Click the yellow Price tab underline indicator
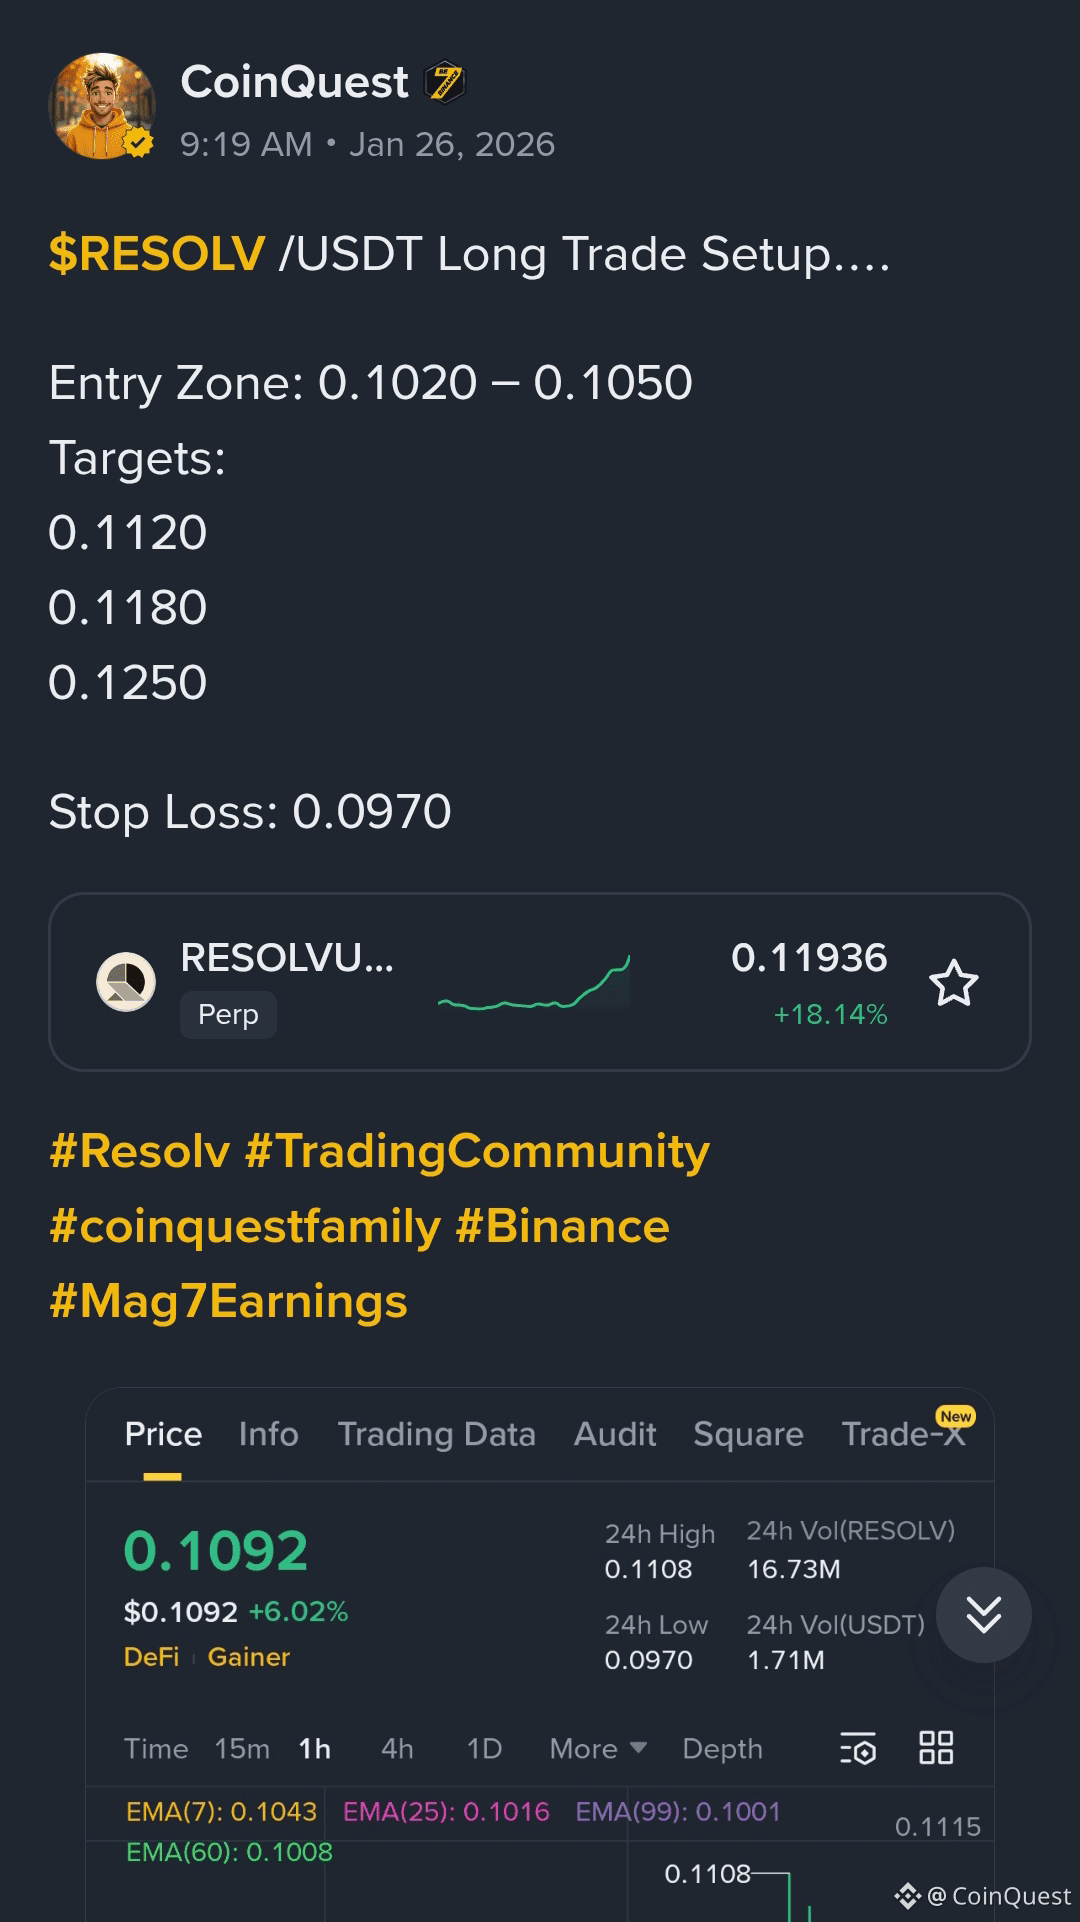This screenshot has height=1922, width=1080. coord(162,1473)
